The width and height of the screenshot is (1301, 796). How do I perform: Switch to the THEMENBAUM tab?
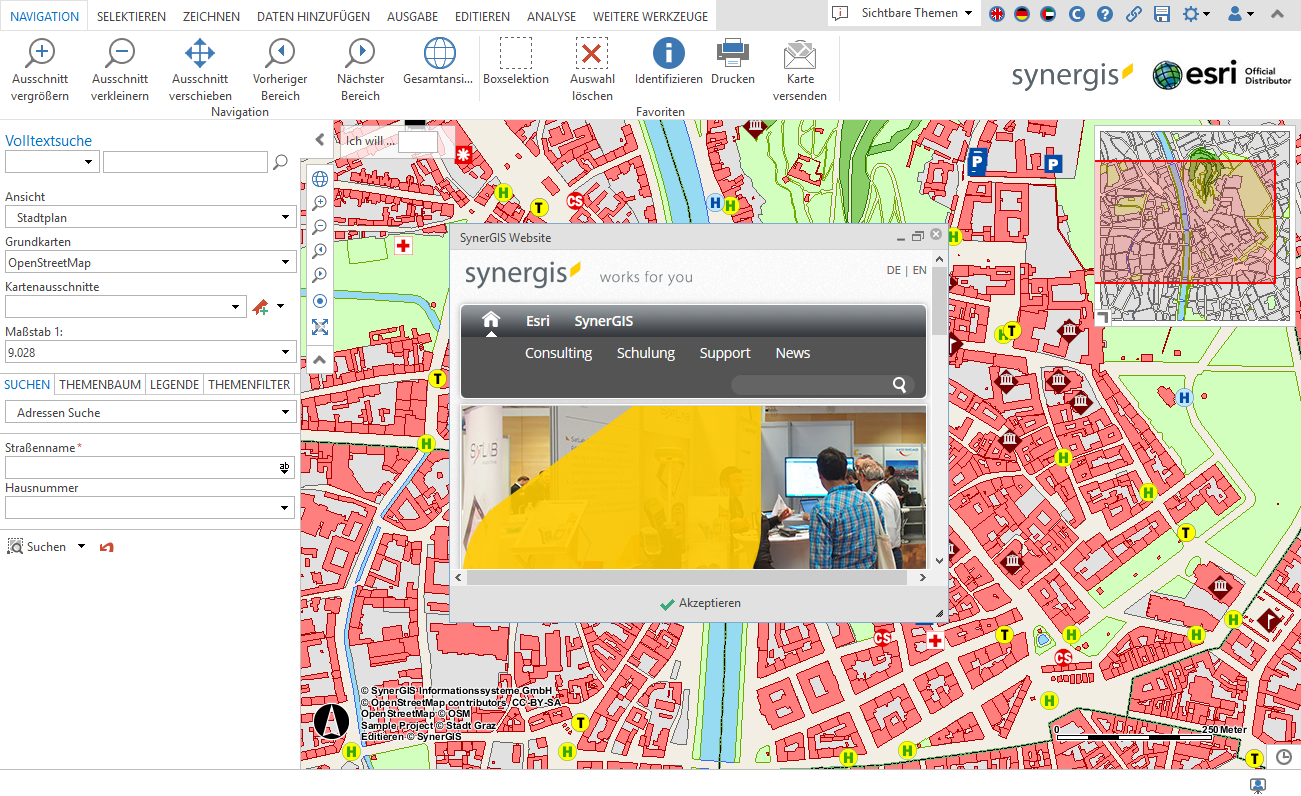[99, 384]
